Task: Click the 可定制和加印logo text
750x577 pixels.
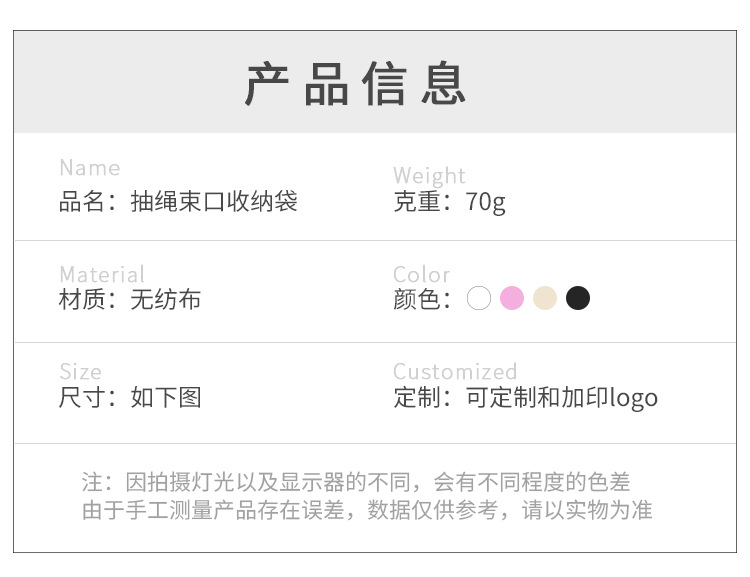Action: point(562,397)
